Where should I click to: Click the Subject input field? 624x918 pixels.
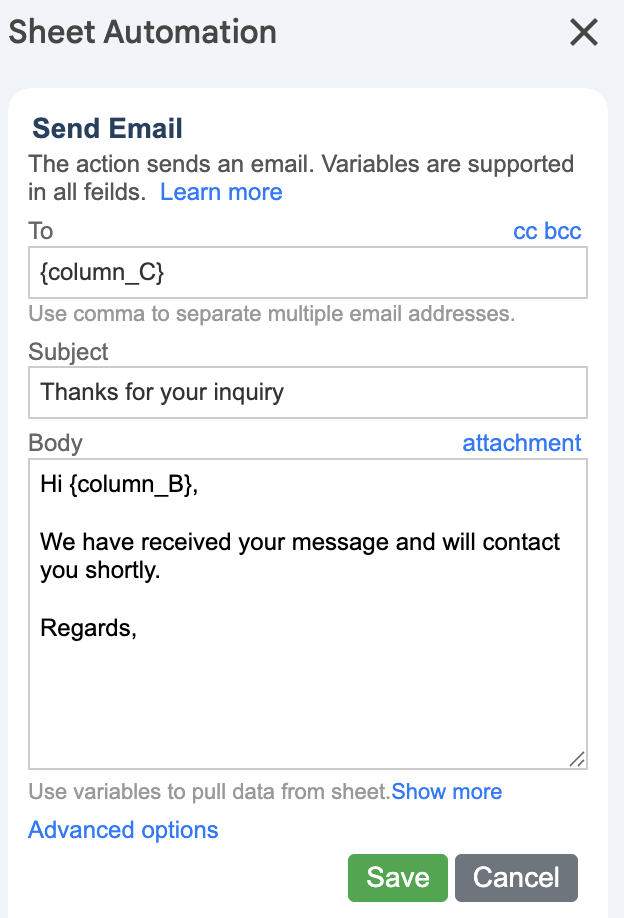[307, 392]
